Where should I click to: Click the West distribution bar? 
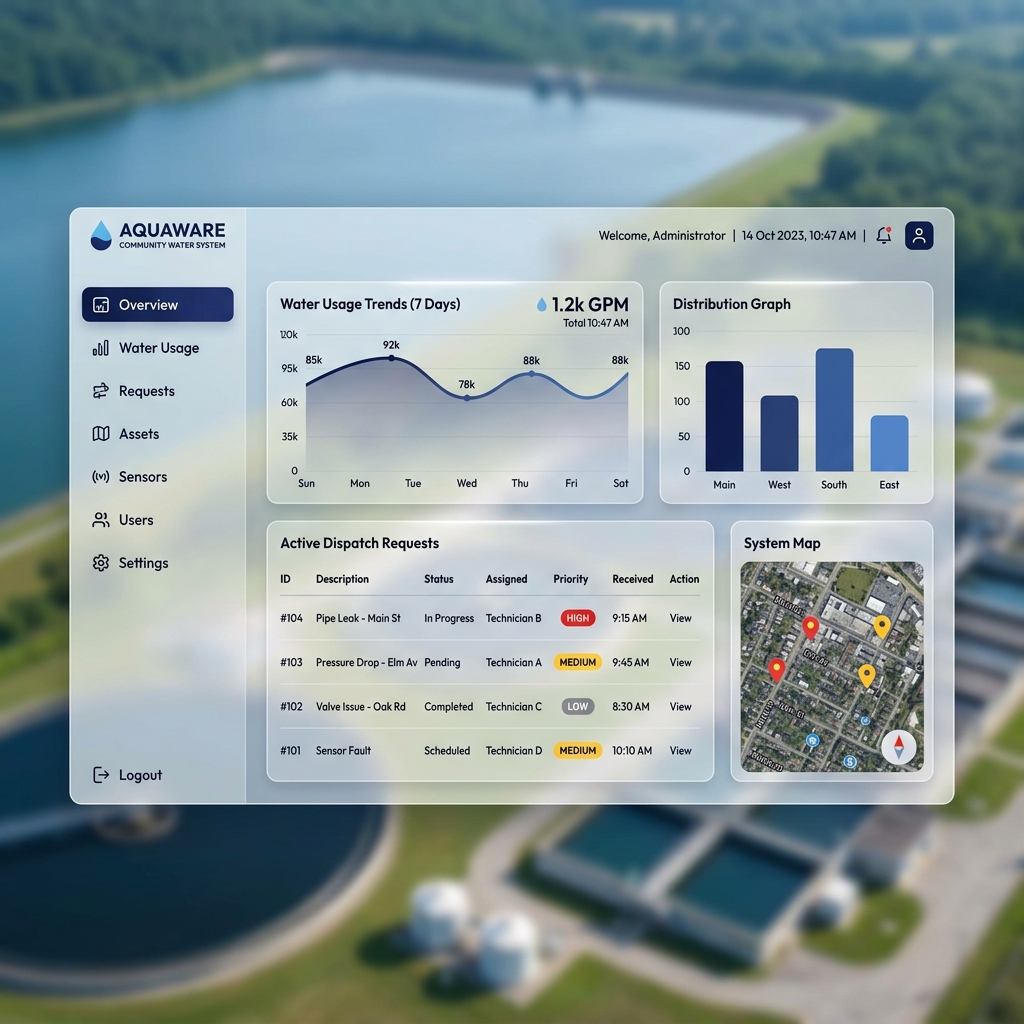pos(779,434)
